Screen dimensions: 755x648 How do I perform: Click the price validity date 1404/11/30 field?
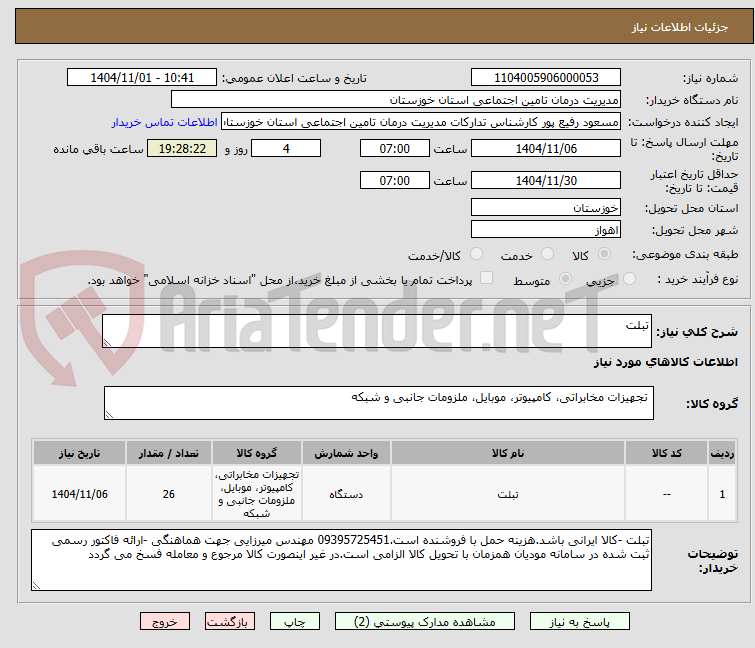[x=546, y=181]
